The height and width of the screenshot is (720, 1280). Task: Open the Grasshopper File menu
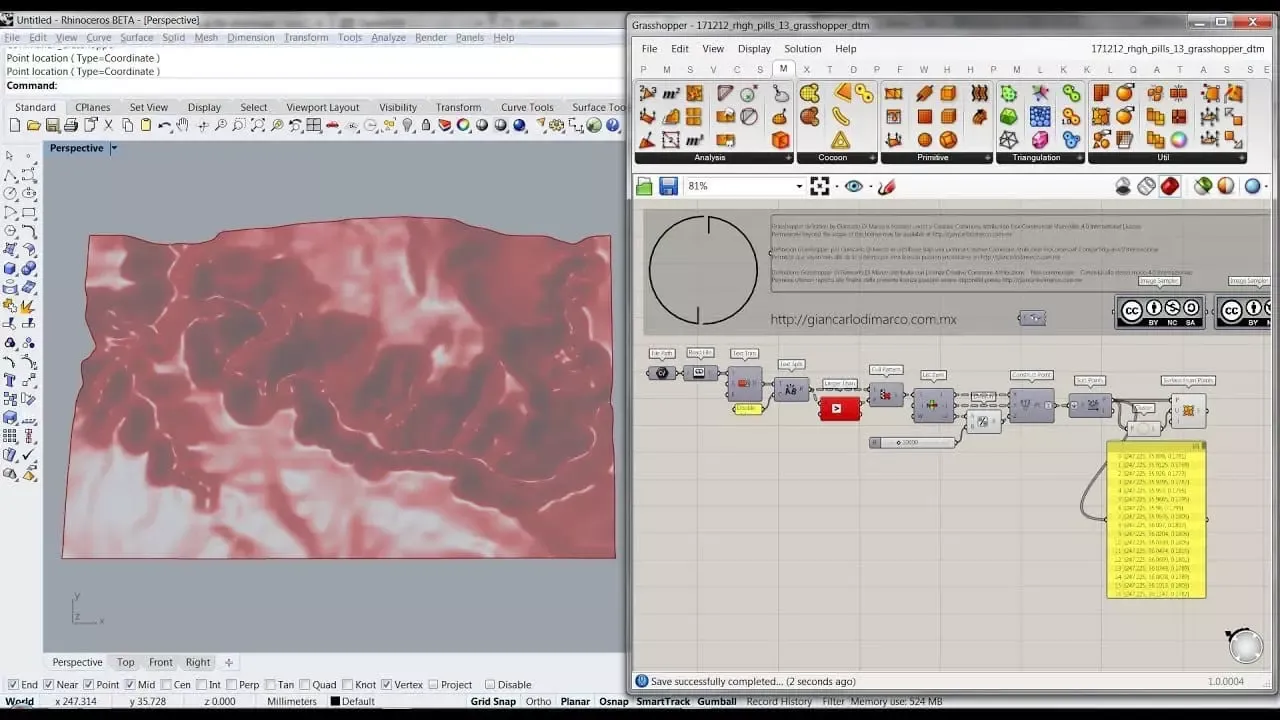pos(649,48)
